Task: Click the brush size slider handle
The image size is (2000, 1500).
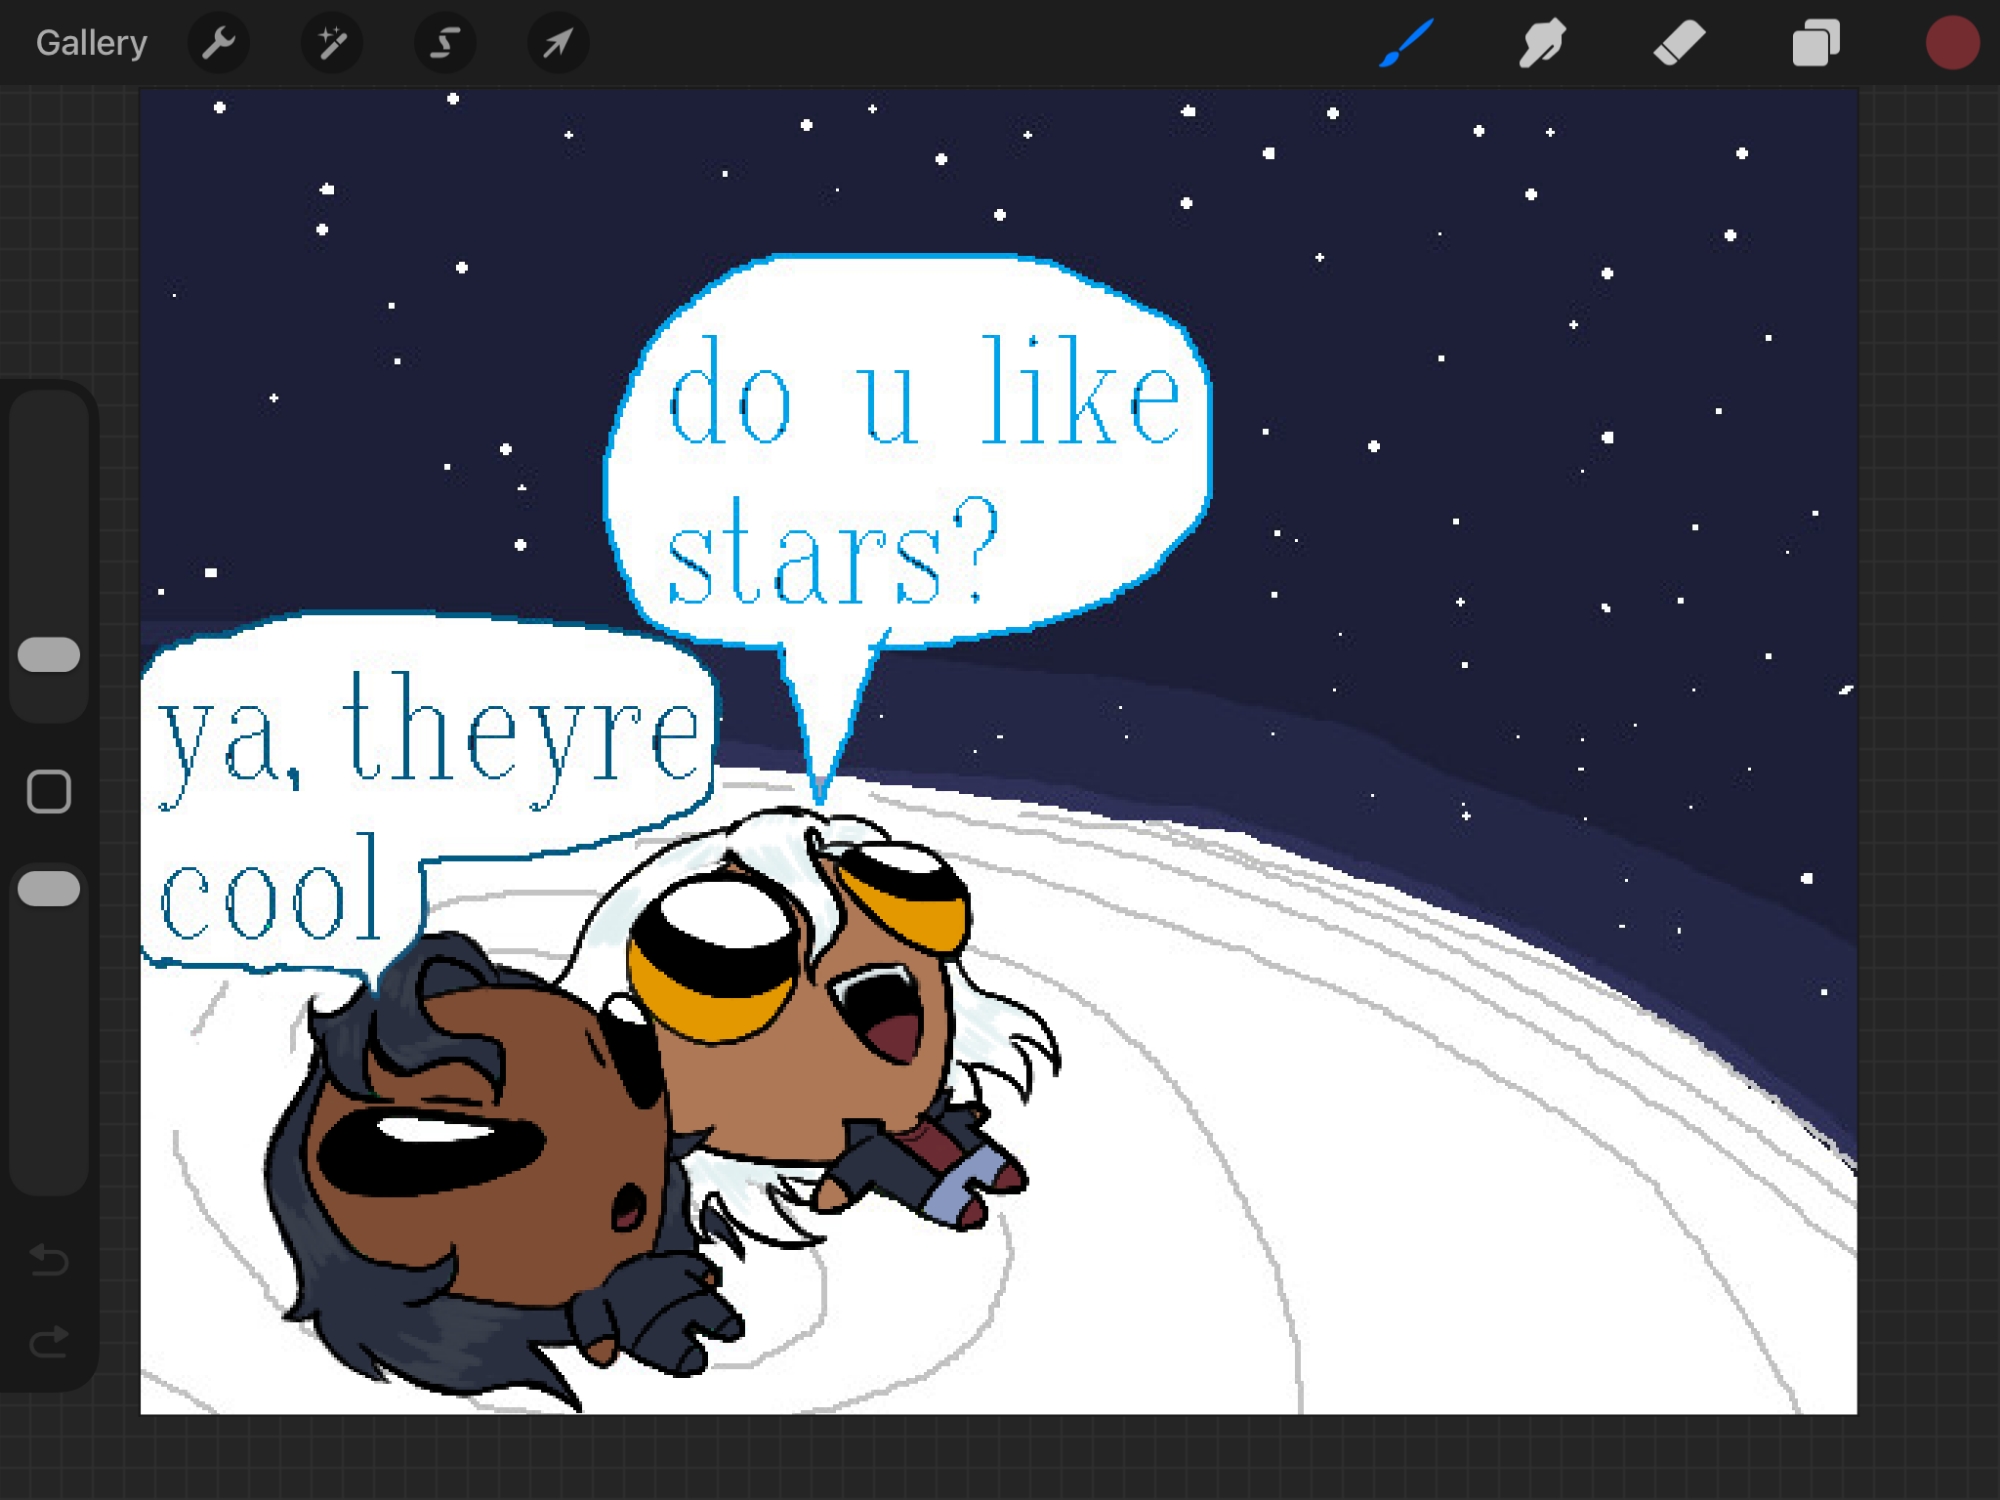Action: click(49, 654)
